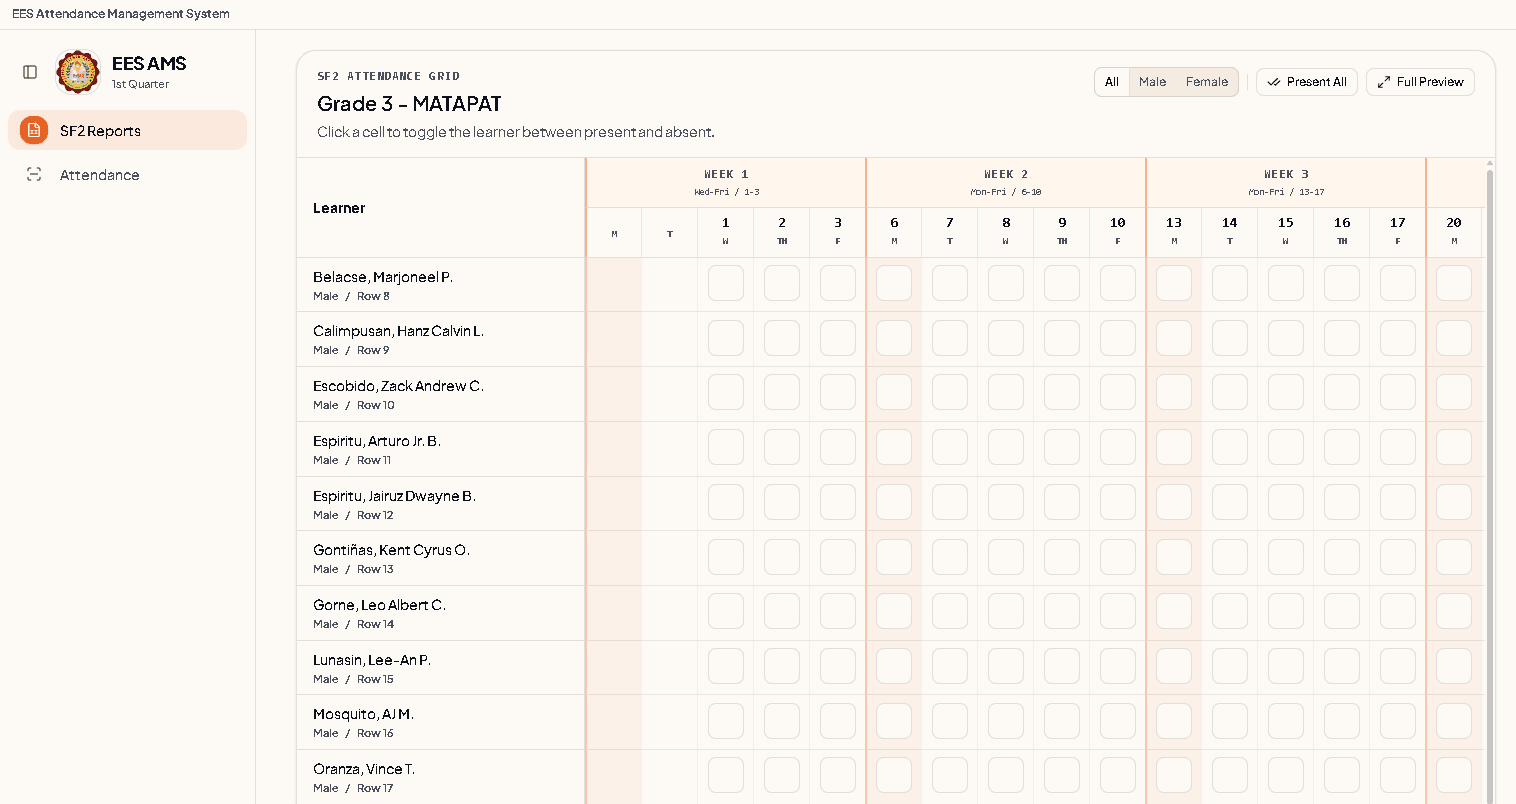The height and width of the screenshot is (804, 1516).
Task: Click the Attendance scan icon in sidebar
Action: (x=34, y=174)
